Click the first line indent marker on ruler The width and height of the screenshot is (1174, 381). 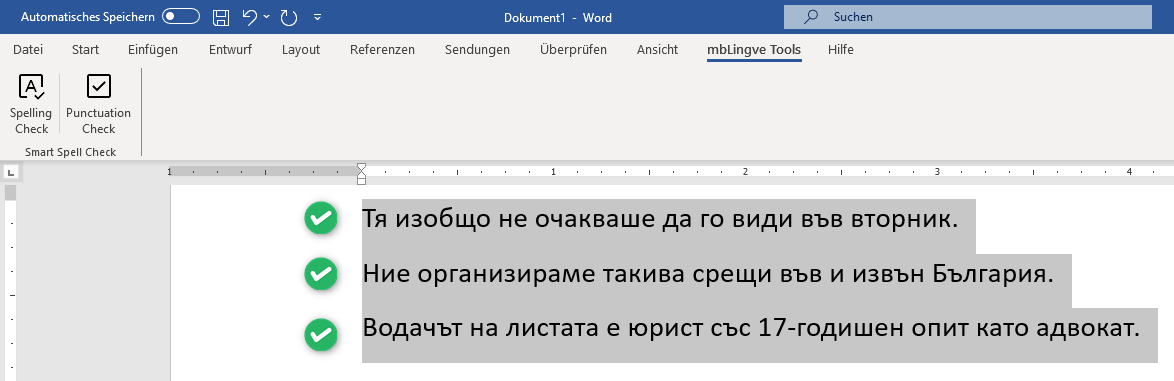click(x=362, y=168)
